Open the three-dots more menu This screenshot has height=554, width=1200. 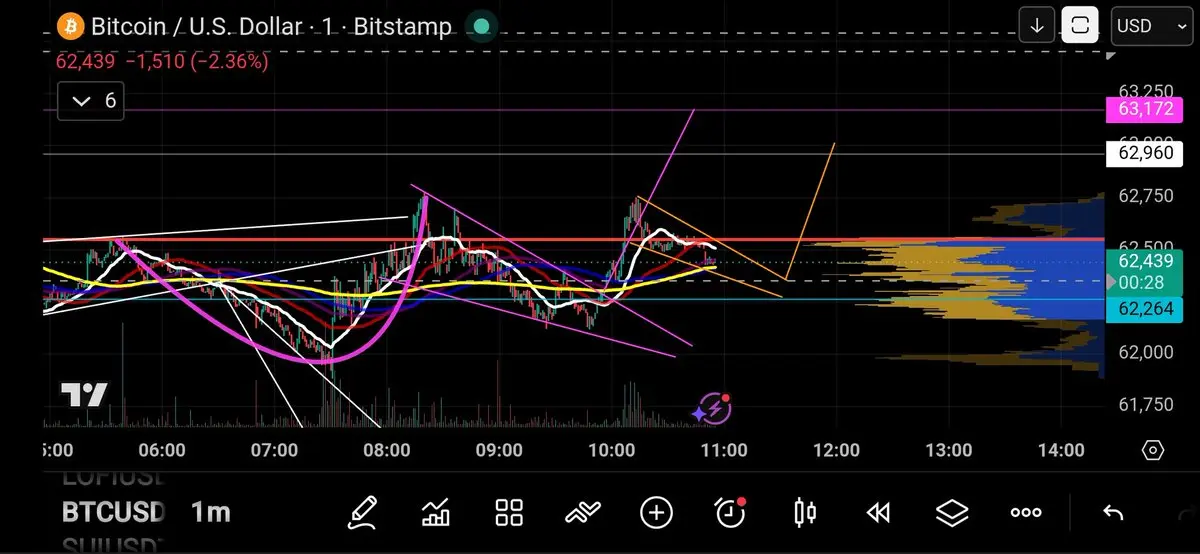pyautogui.click(x=1026, y=513)
